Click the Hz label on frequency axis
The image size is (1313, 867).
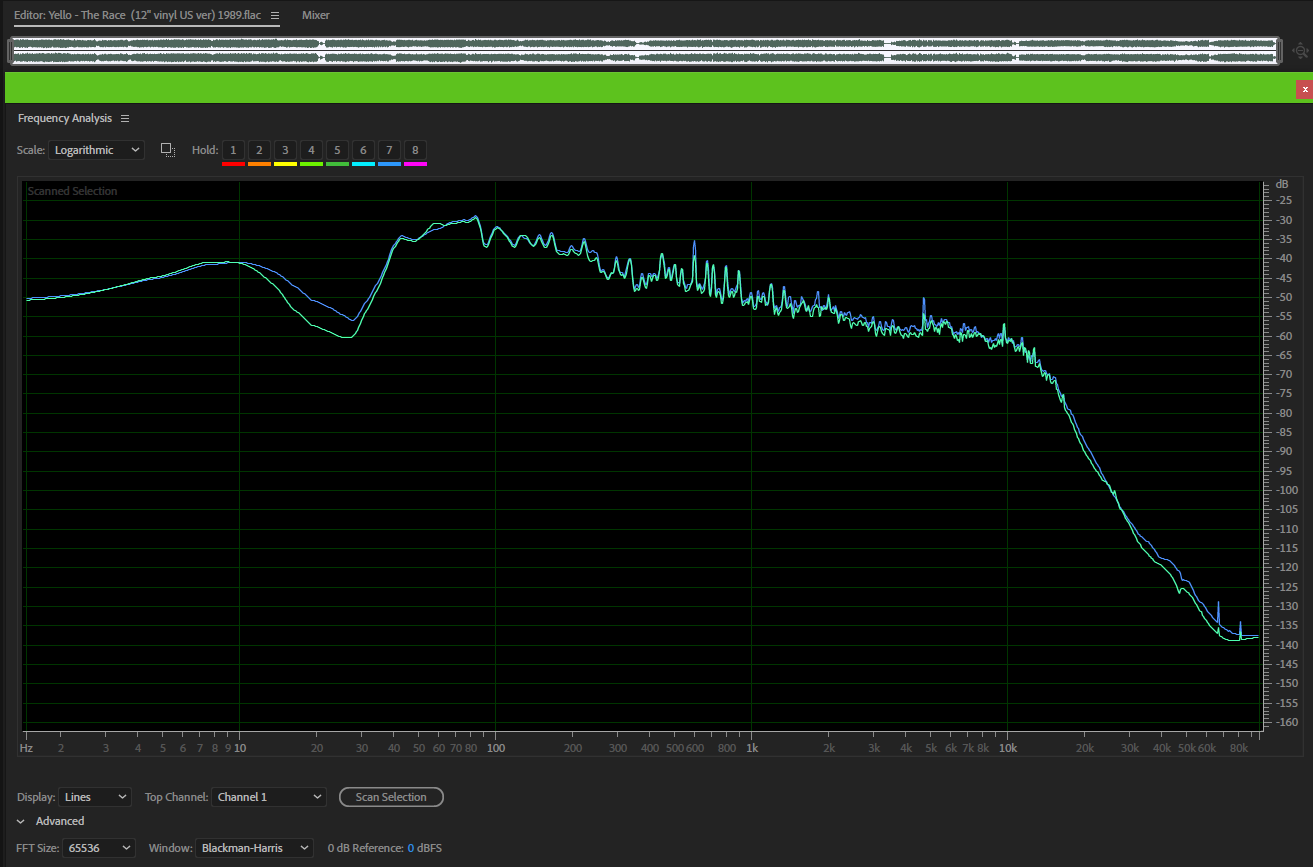pos(26,748)
